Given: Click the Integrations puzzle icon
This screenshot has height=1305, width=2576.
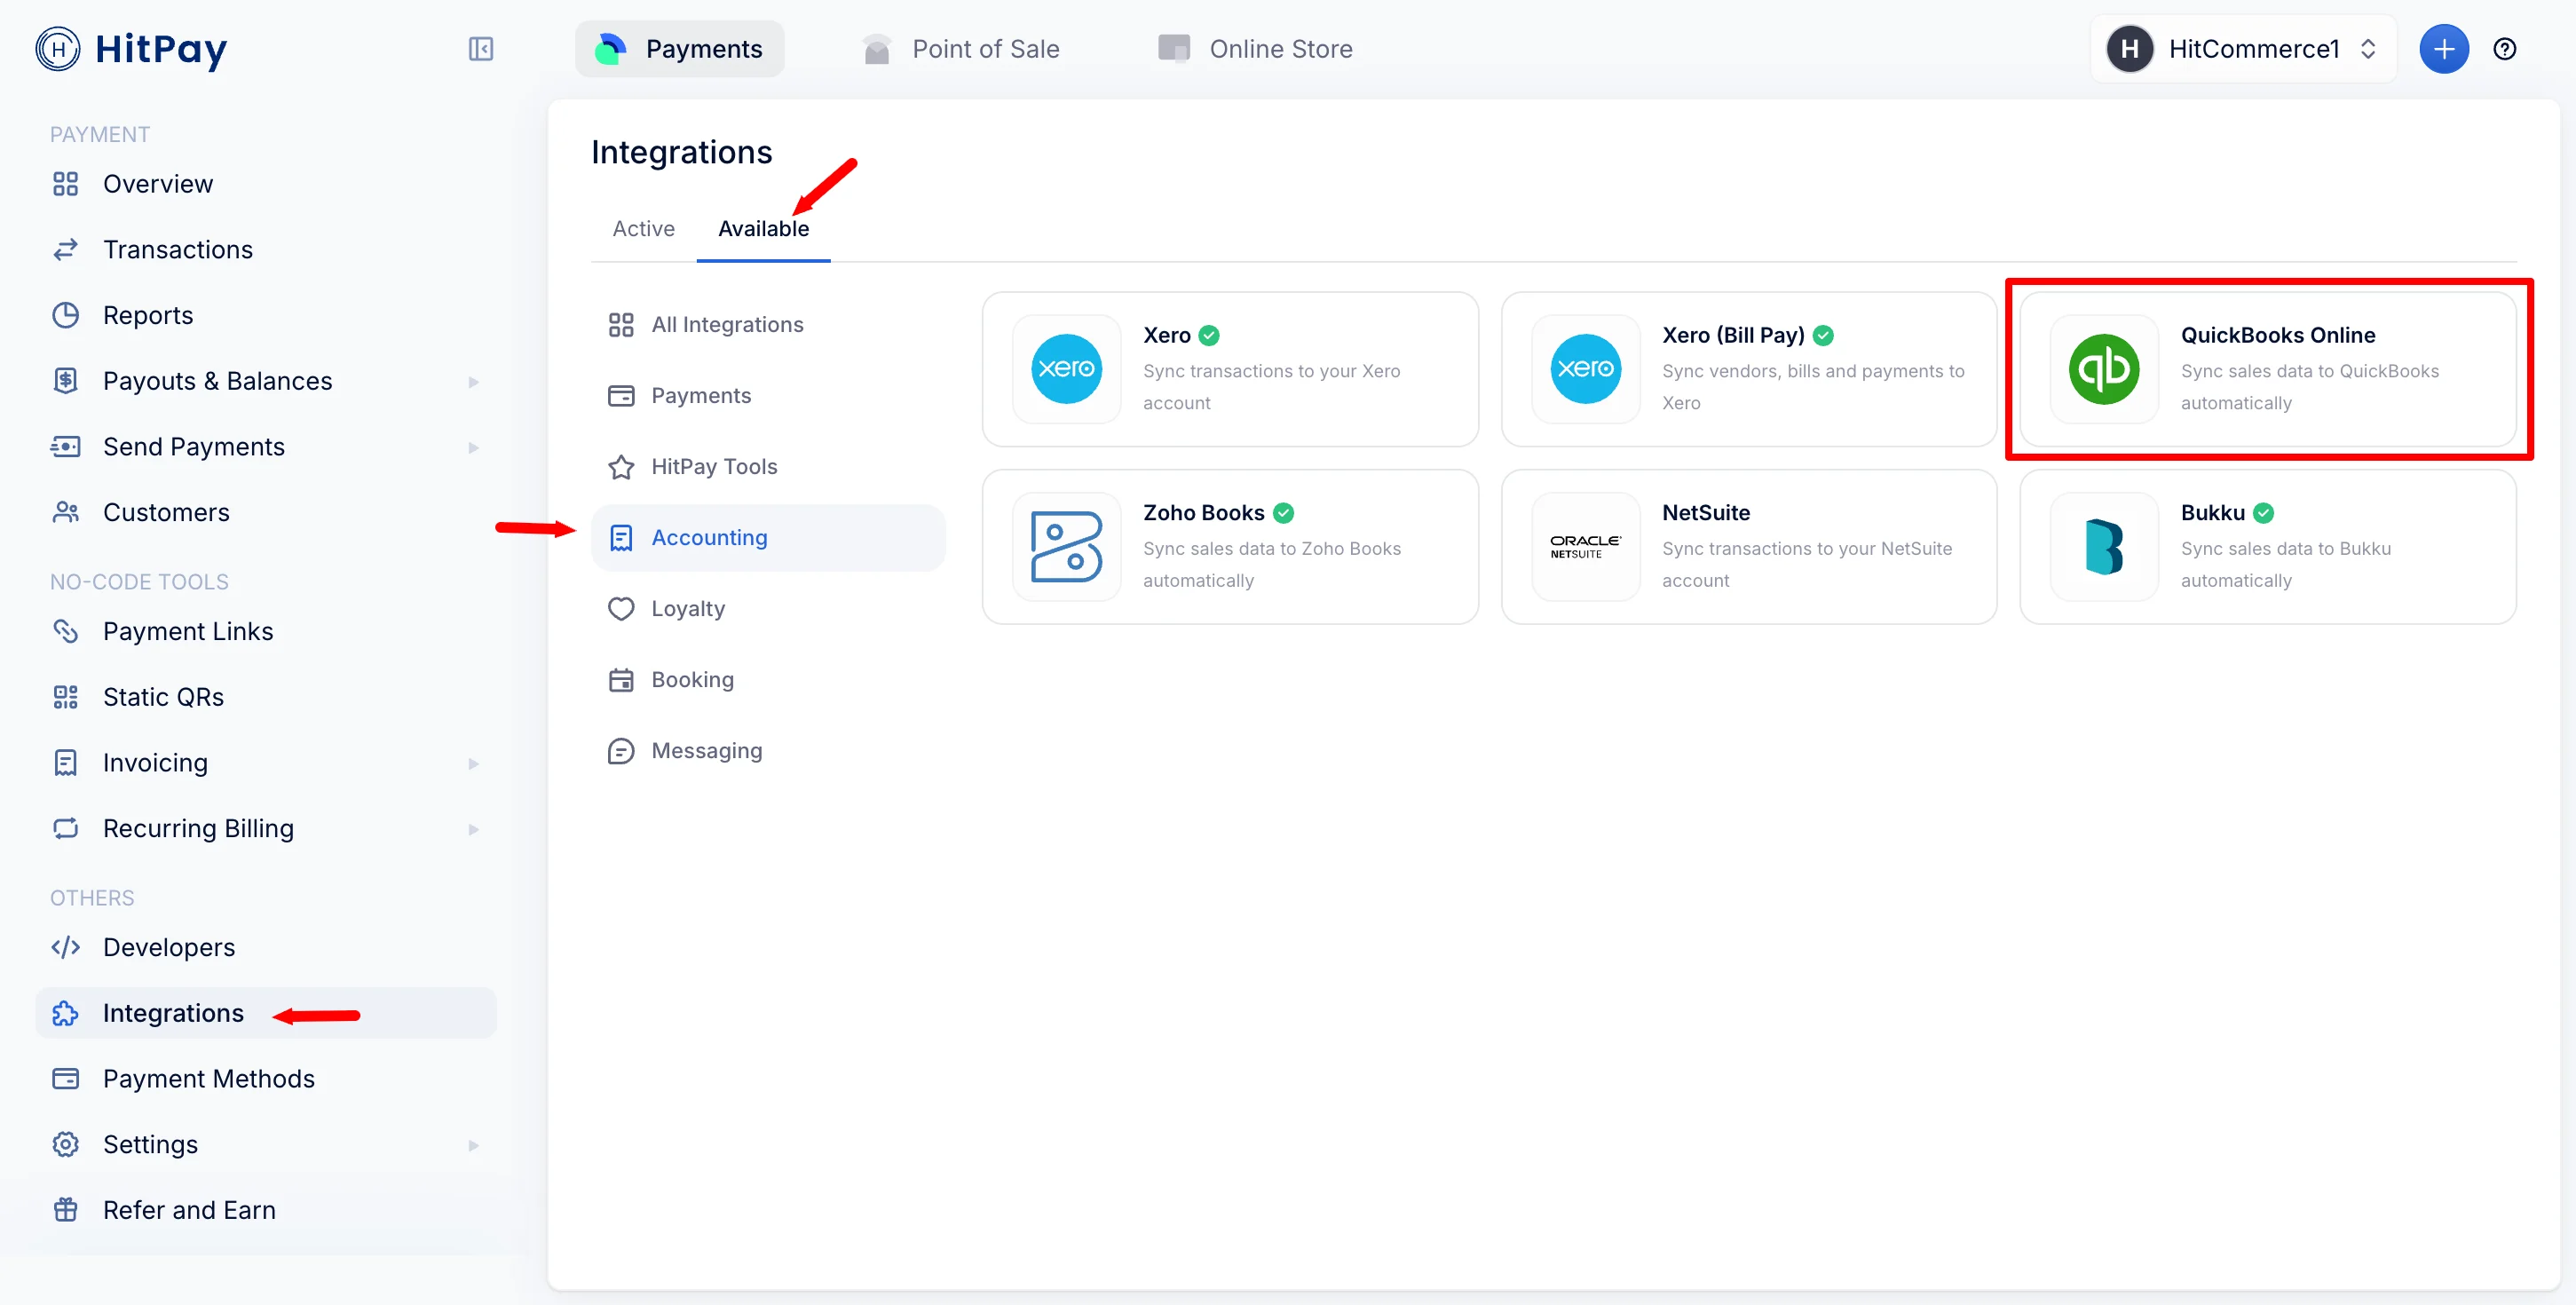Looking at the screenshot, I should pos(66,1013).
